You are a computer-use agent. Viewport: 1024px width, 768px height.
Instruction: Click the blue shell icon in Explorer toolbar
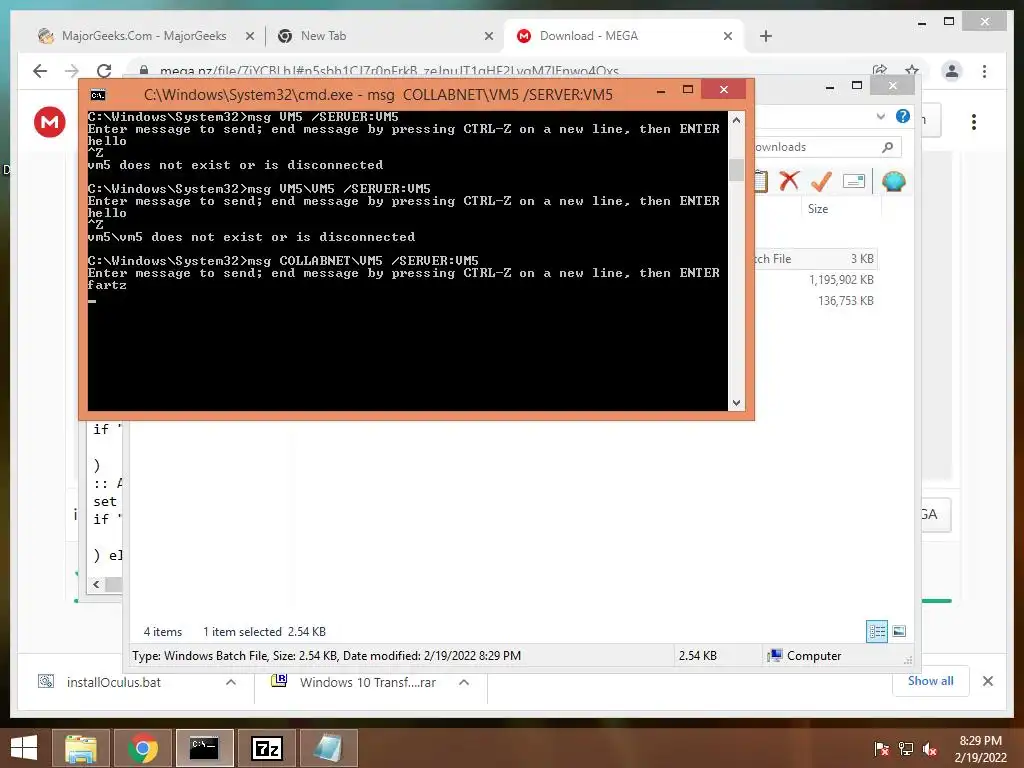[893, 181]
